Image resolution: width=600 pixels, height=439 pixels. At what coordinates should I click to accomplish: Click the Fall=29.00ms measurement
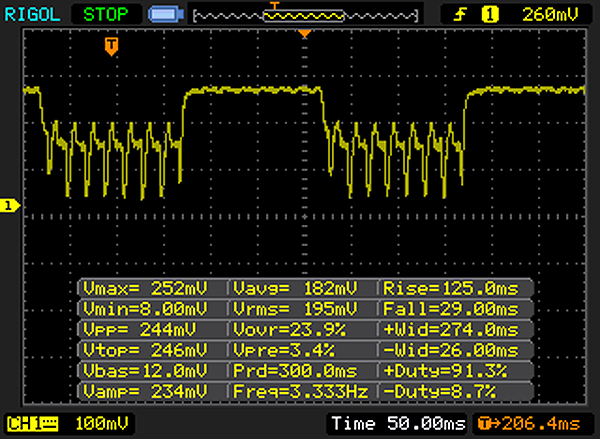pyautogui.click(x=451, y=309)
